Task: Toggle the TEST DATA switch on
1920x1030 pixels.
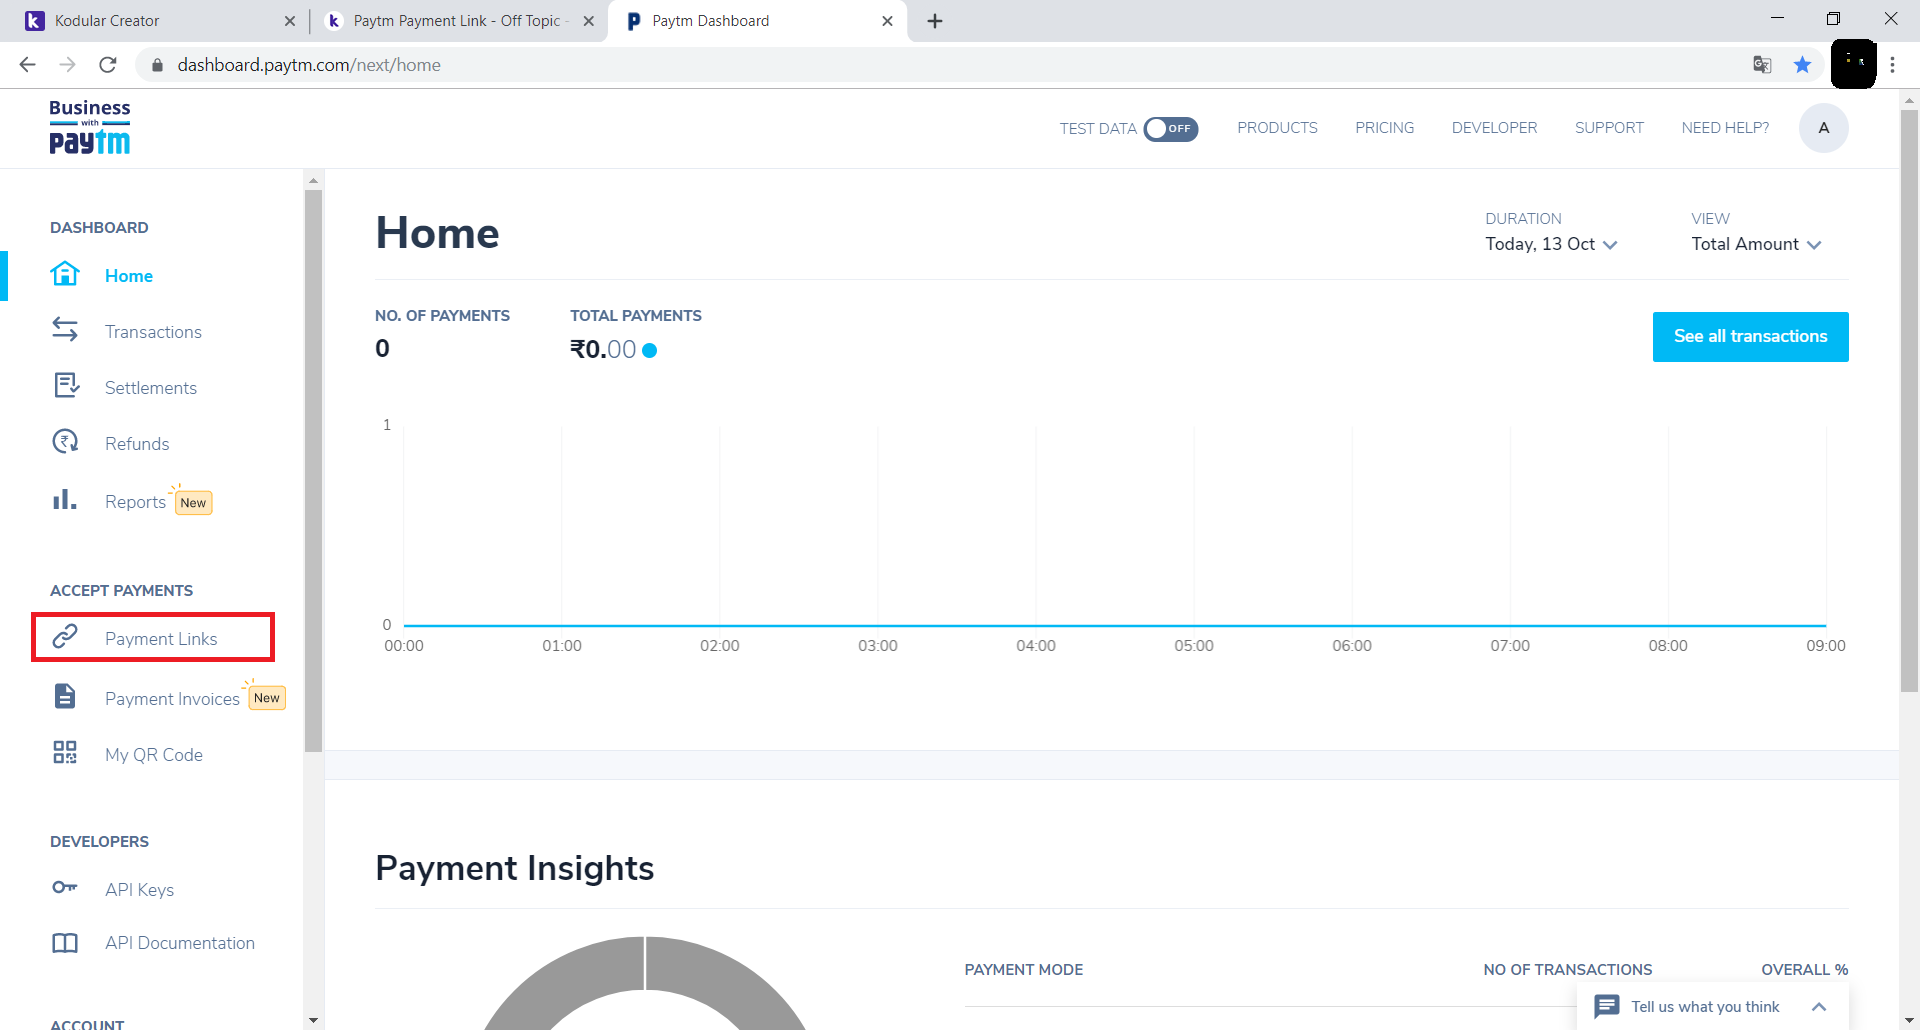Action: [x=1170, y=129]
